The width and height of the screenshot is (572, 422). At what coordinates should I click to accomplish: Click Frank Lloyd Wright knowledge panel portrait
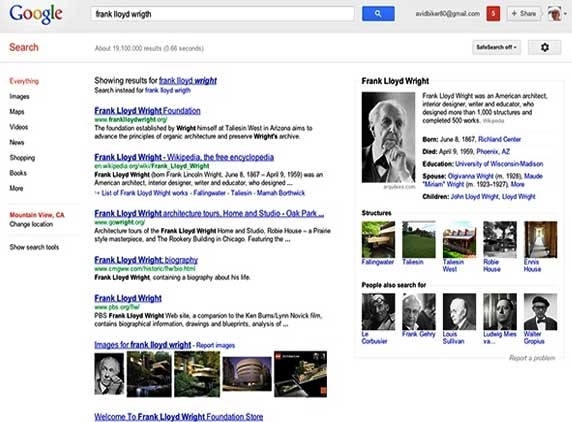(388, 138)
